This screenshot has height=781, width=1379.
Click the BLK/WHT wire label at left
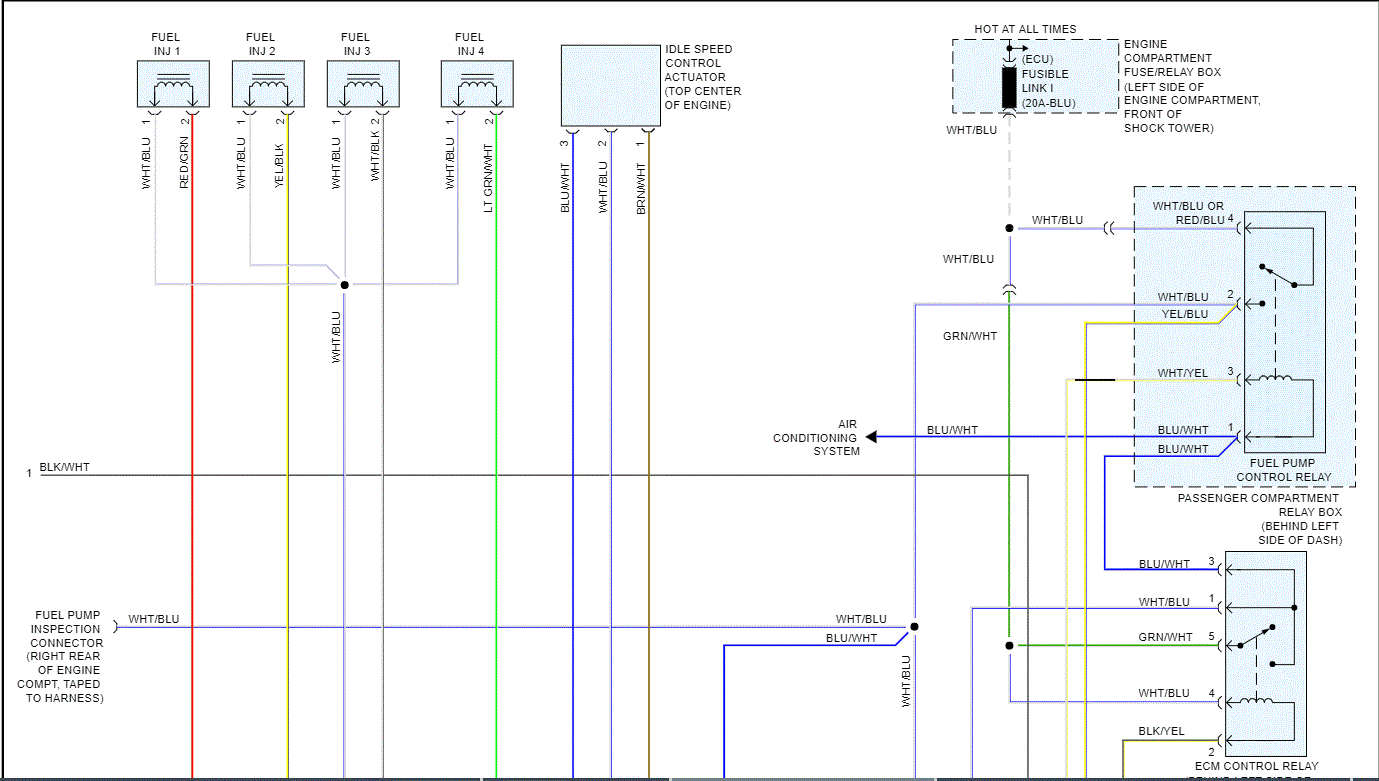[64, 467]
